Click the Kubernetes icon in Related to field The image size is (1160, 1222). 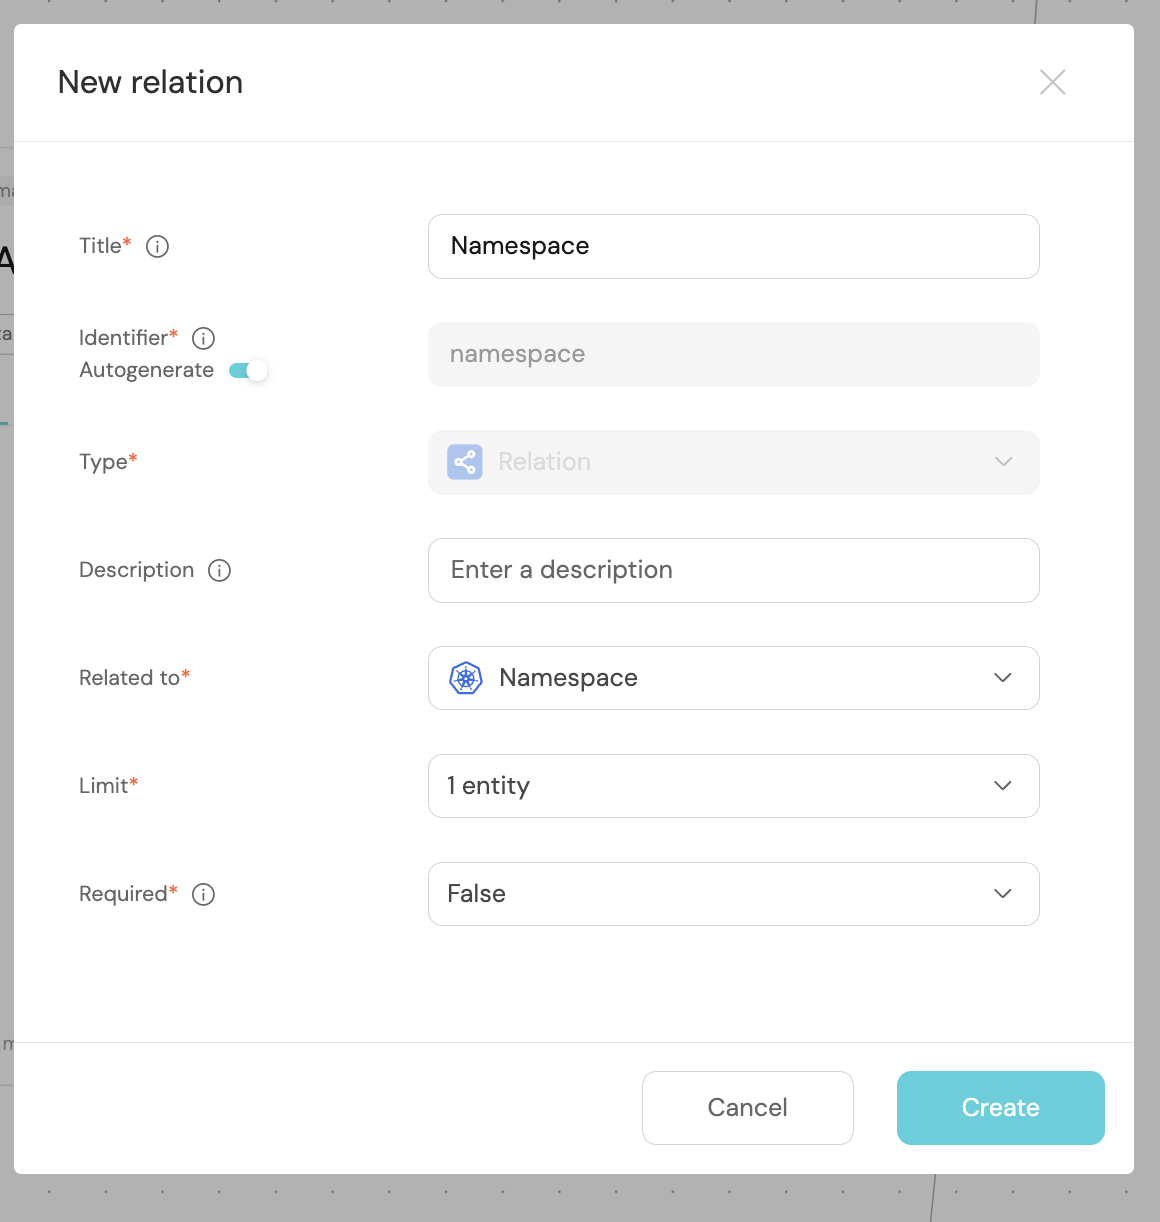(x=466, y=678)
